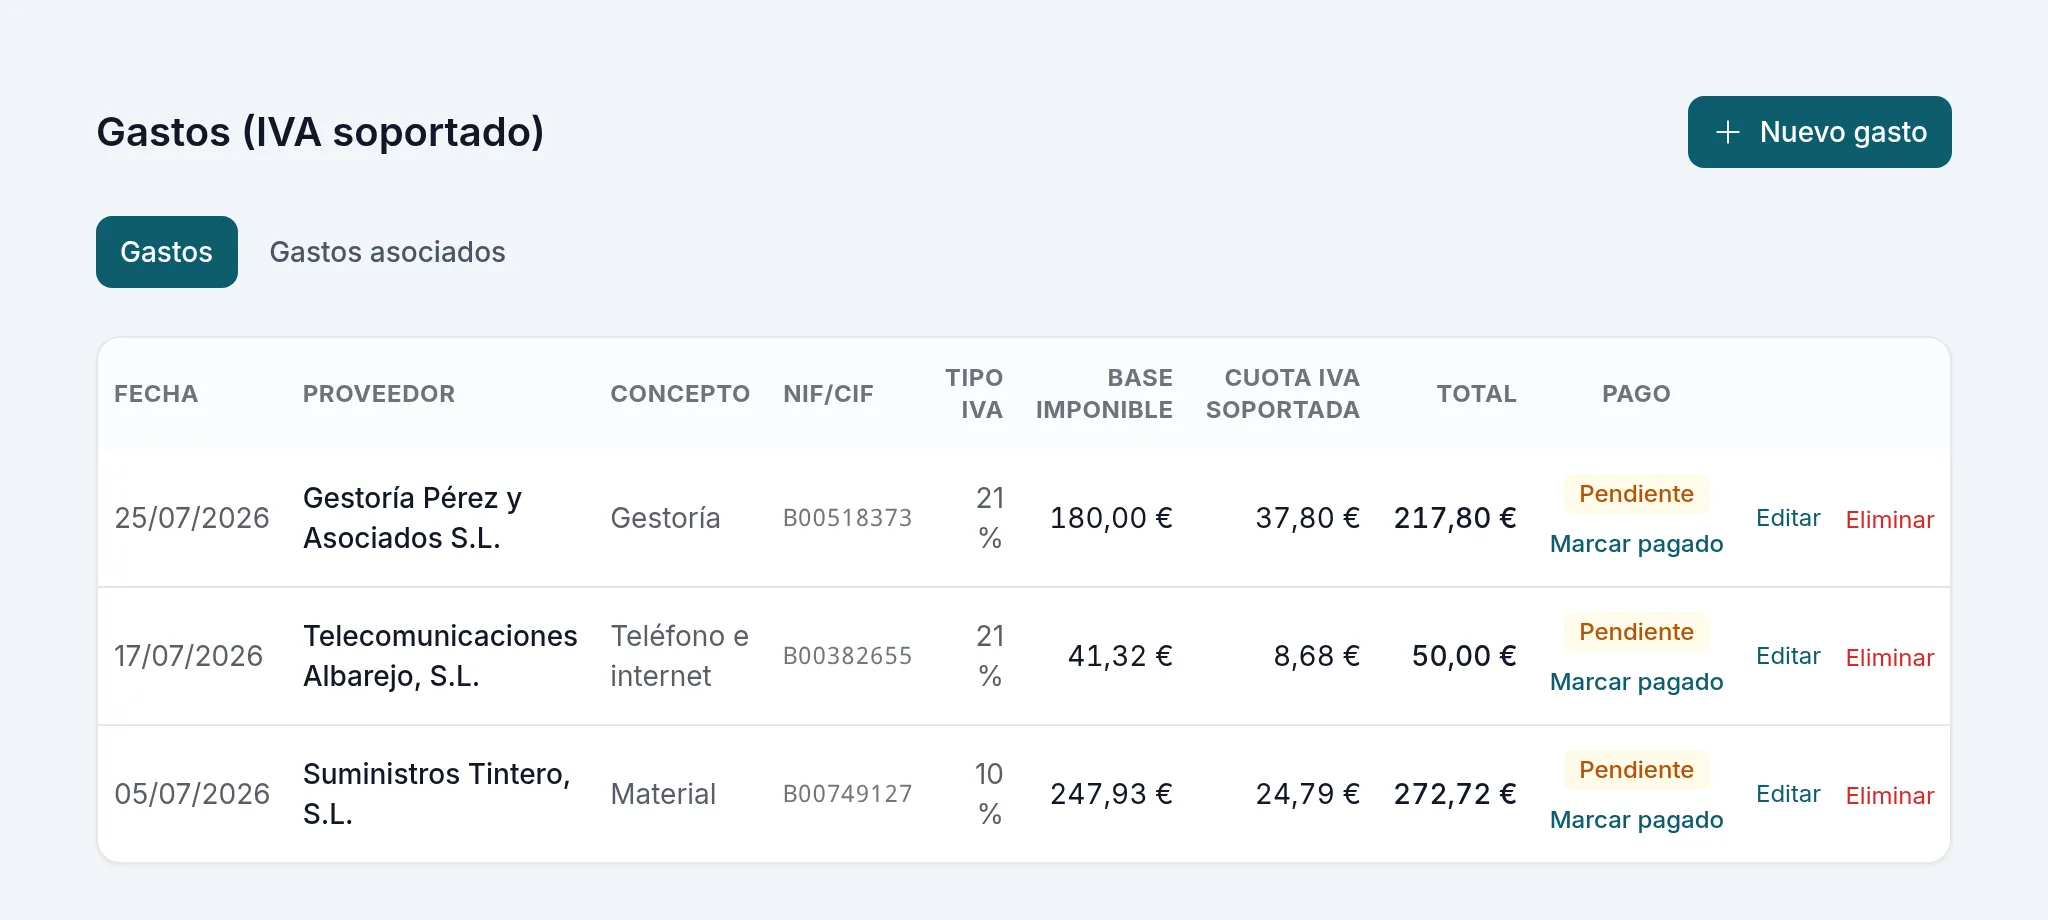Click the TOTAL column header
Viewport: 2048px width, 920px height.
(1476, 394)
